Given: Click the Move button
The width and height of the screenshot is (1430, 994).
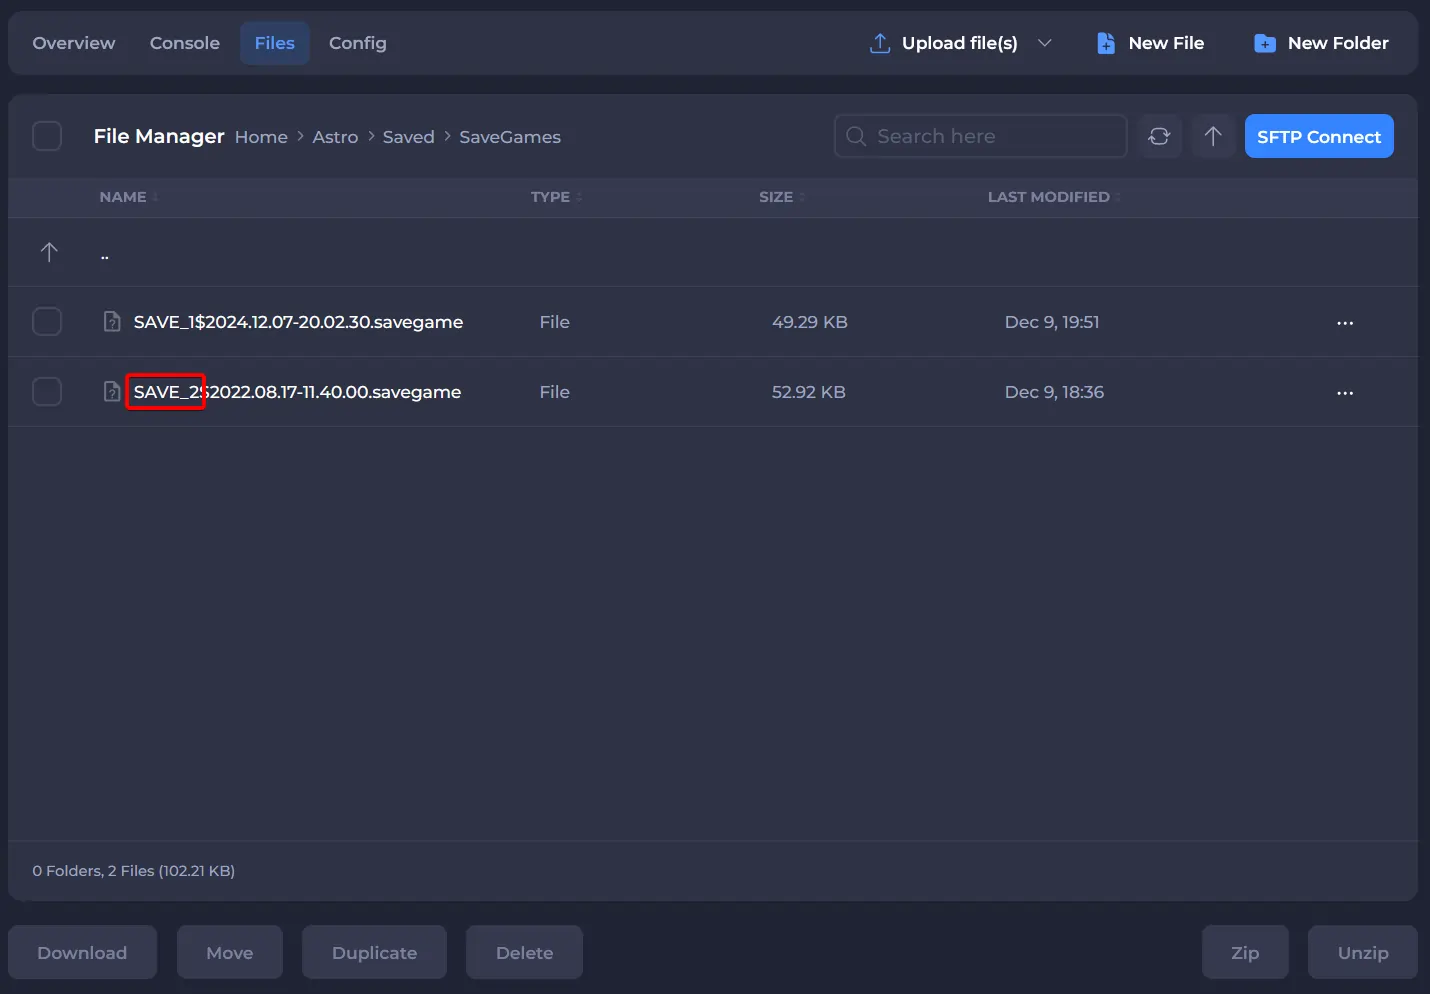Looking at the screenshot, I should pyautogui.click(x=230, y=953).
